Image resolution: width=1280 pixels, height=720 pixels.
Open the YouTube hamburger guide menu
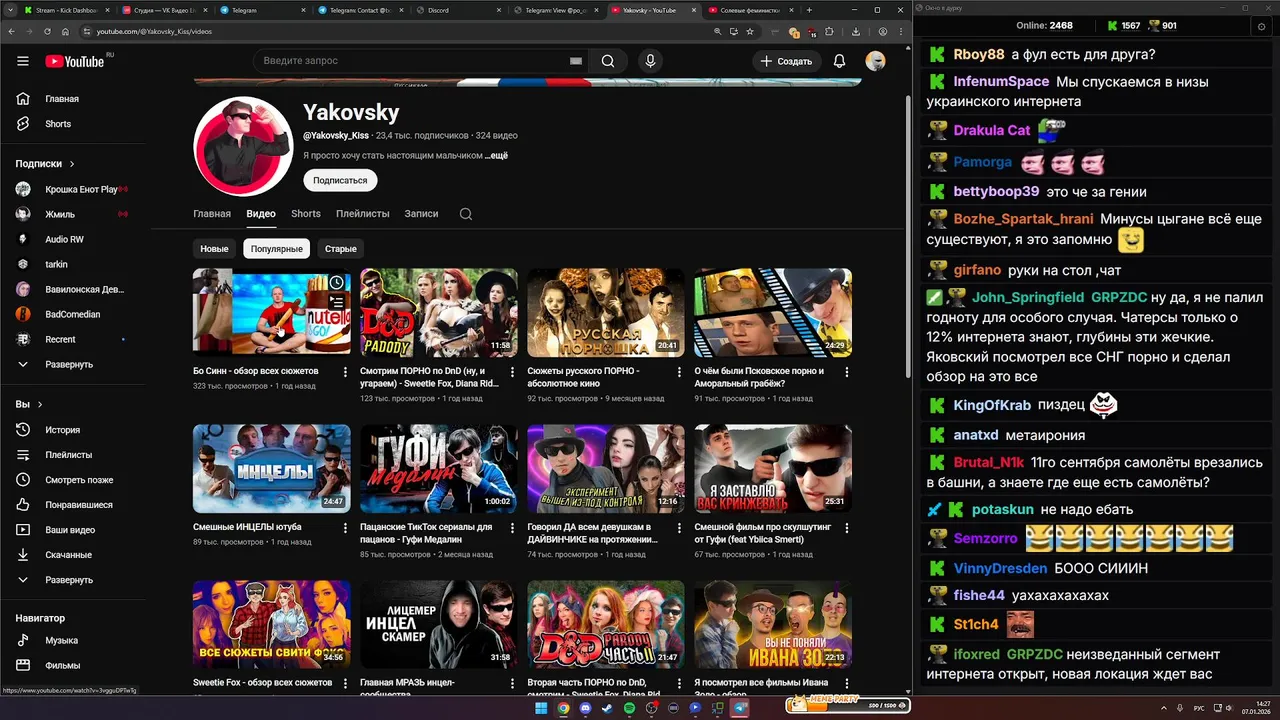(x=23, y=61)
